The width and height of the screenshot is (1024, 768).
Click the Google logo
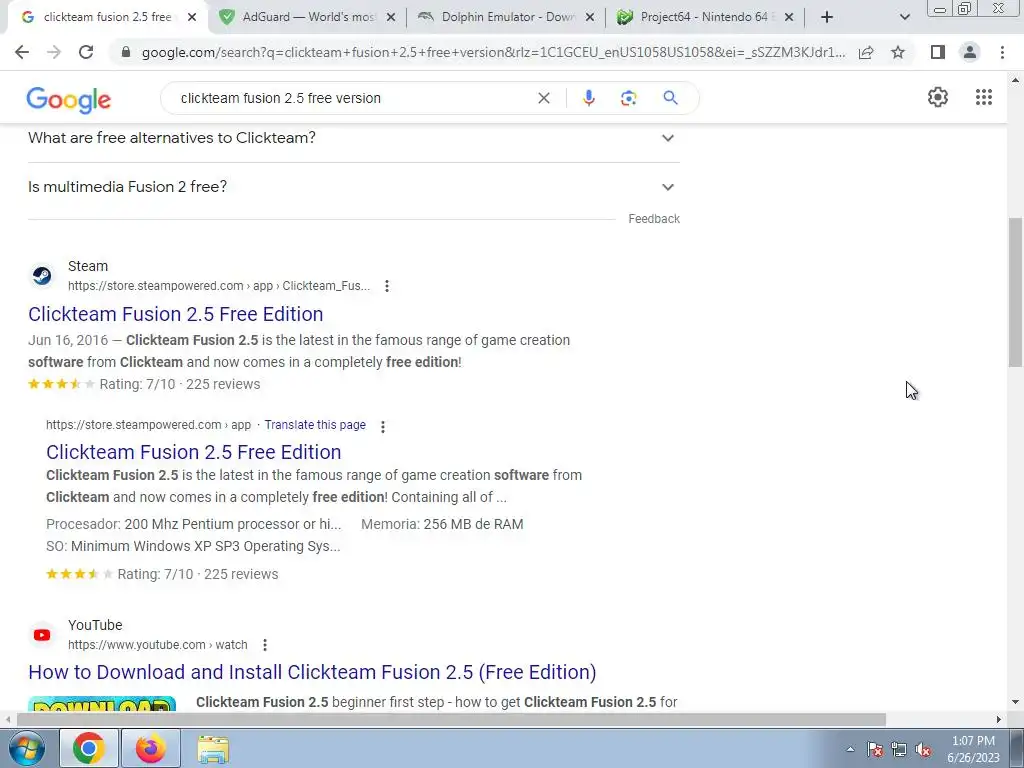click(x=69, y=100)
